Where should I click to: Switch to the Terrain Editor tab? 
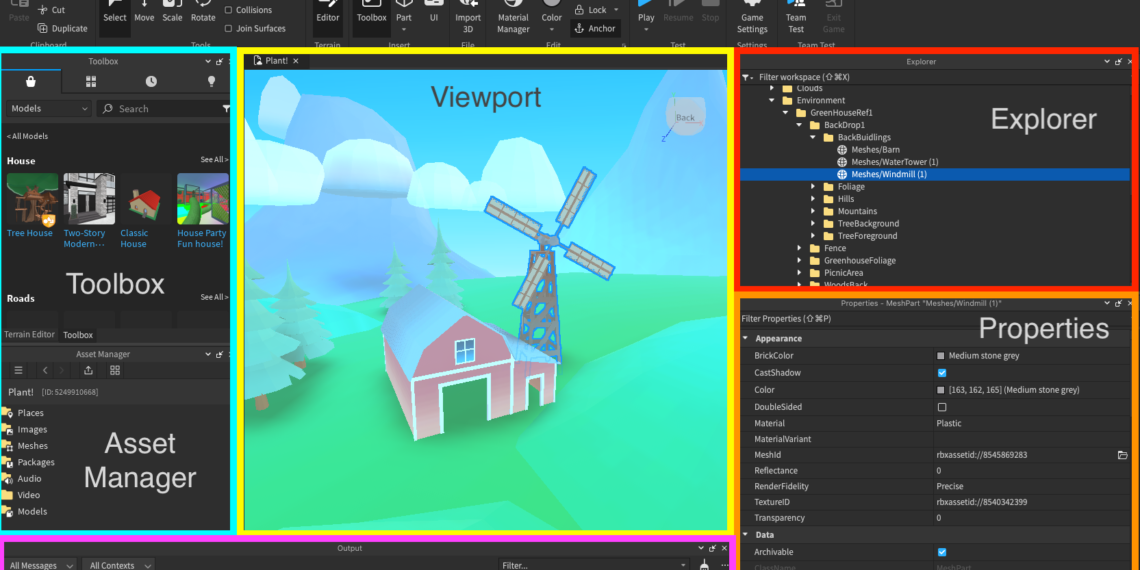(x=29, y=334)
